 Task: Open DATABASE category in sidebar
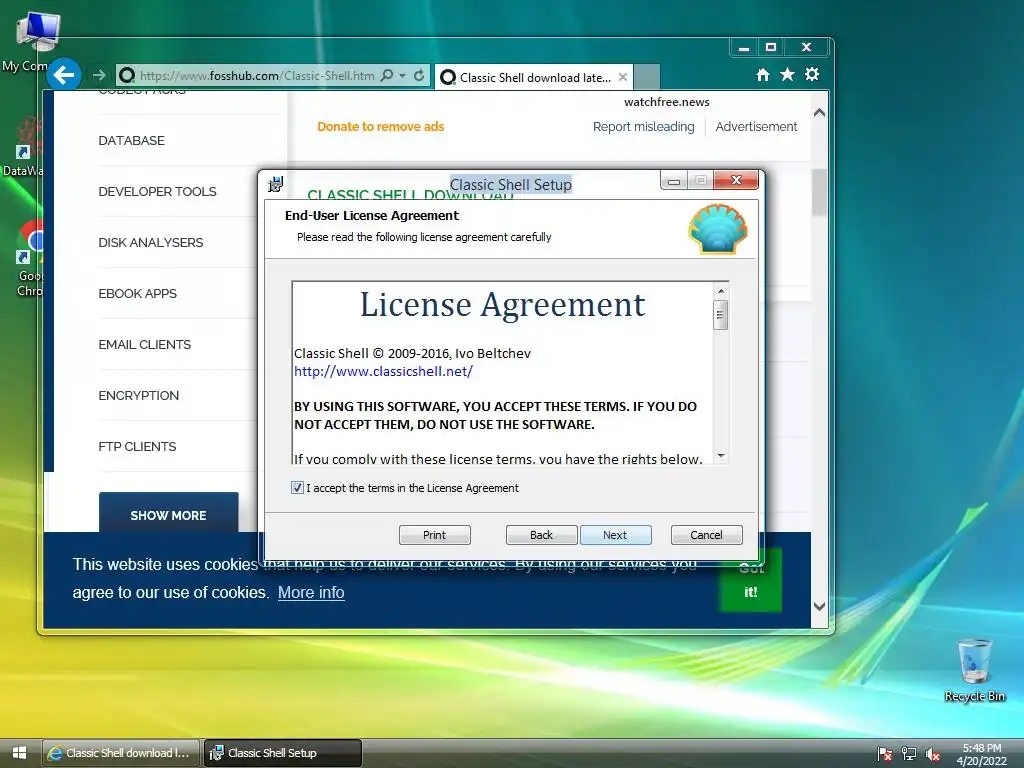(131, 140)
